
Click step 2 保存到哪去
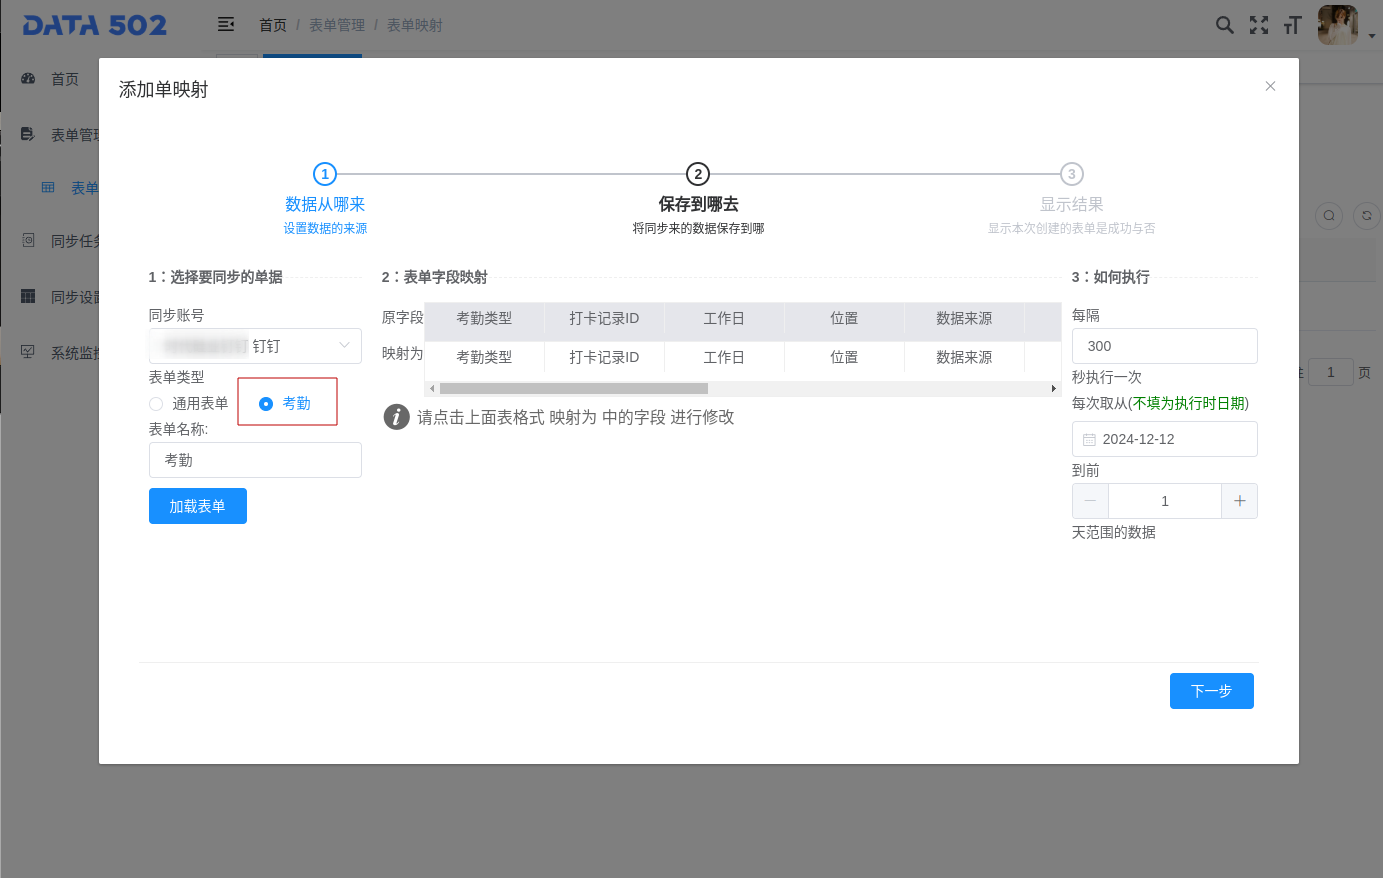[698, 203]
